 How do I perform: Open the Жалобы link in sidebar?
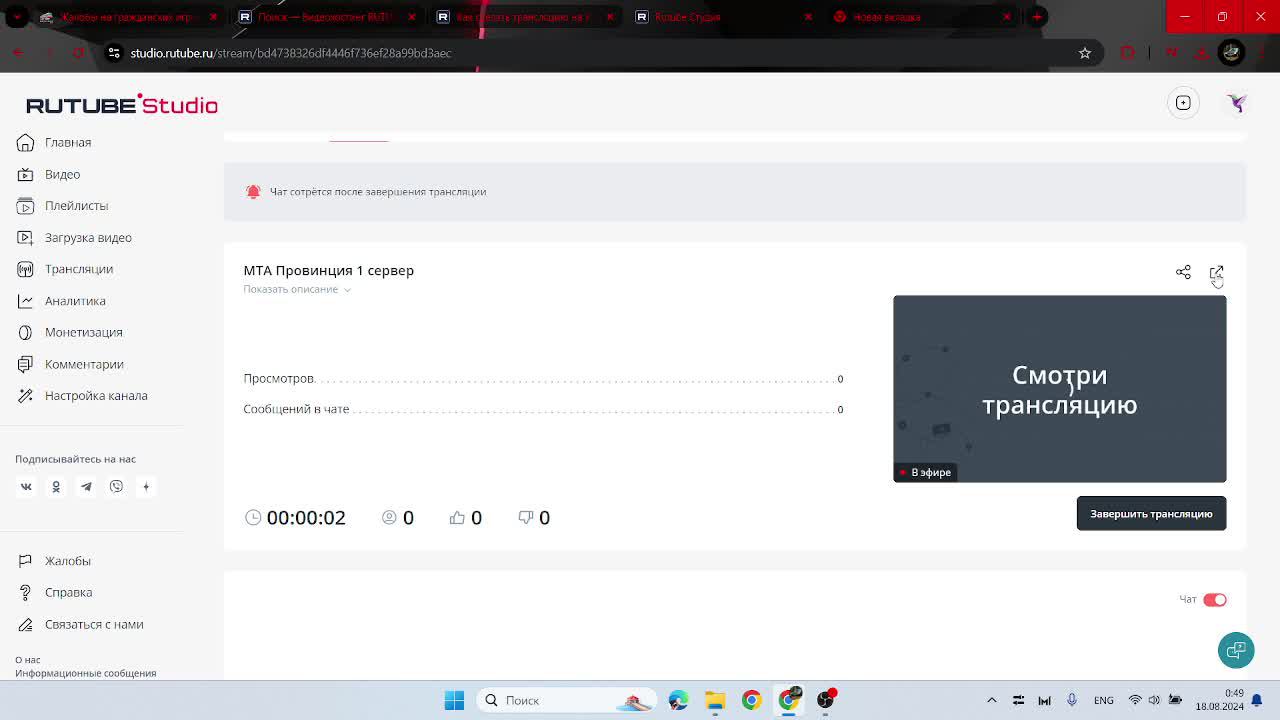(x=54, y=561)
